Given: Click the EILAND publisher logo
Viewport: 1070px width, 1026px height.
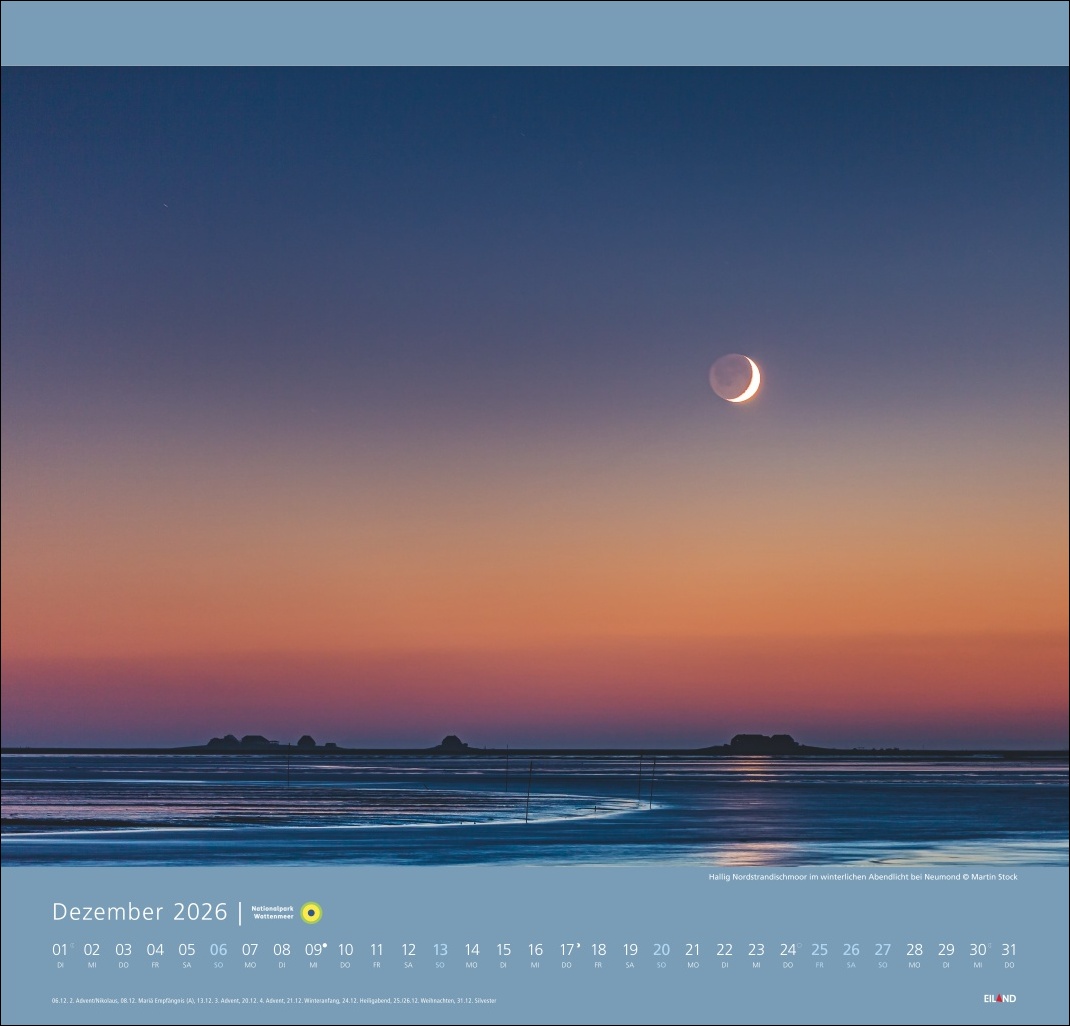Looking at the screenshot, I should (x=999, y=998).
